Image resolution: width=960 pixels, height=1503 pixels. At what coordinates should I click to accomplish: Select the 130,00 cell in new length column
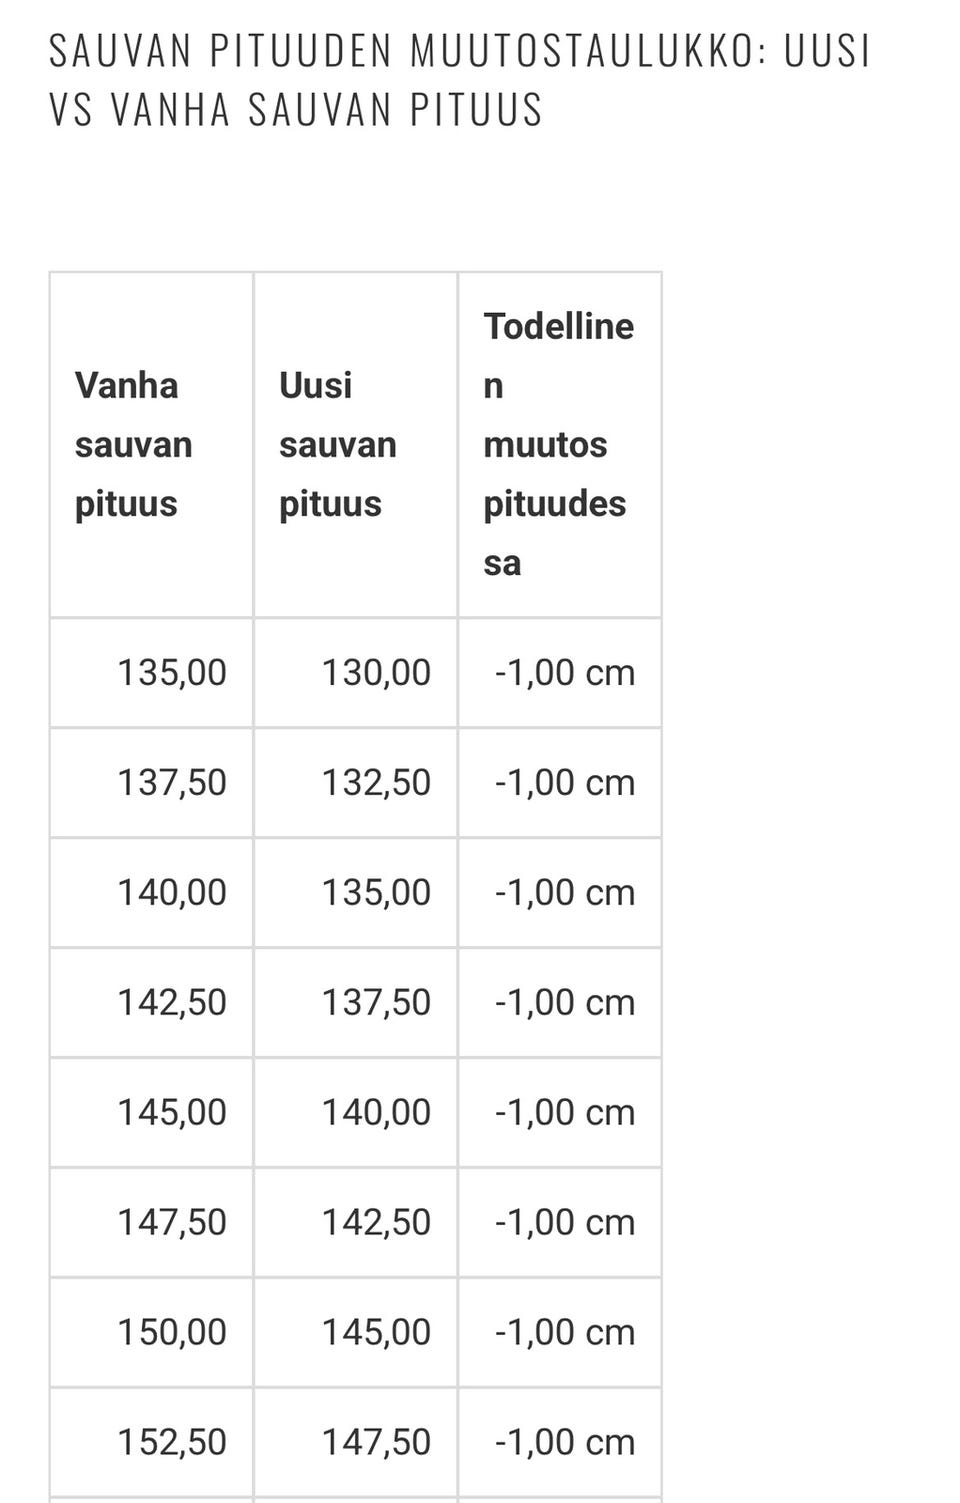pos(376,672)
